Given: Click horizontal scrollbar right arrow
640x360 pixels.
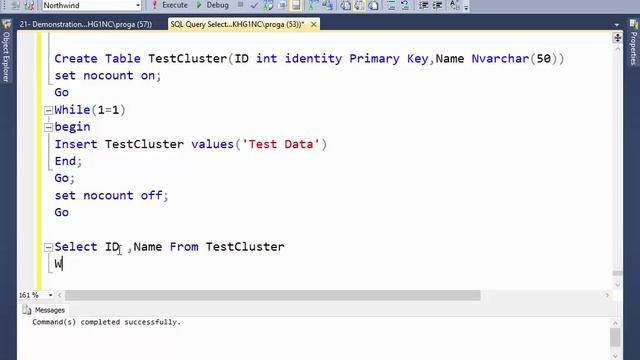Looking at the screenshot, I should pos(607,295).
